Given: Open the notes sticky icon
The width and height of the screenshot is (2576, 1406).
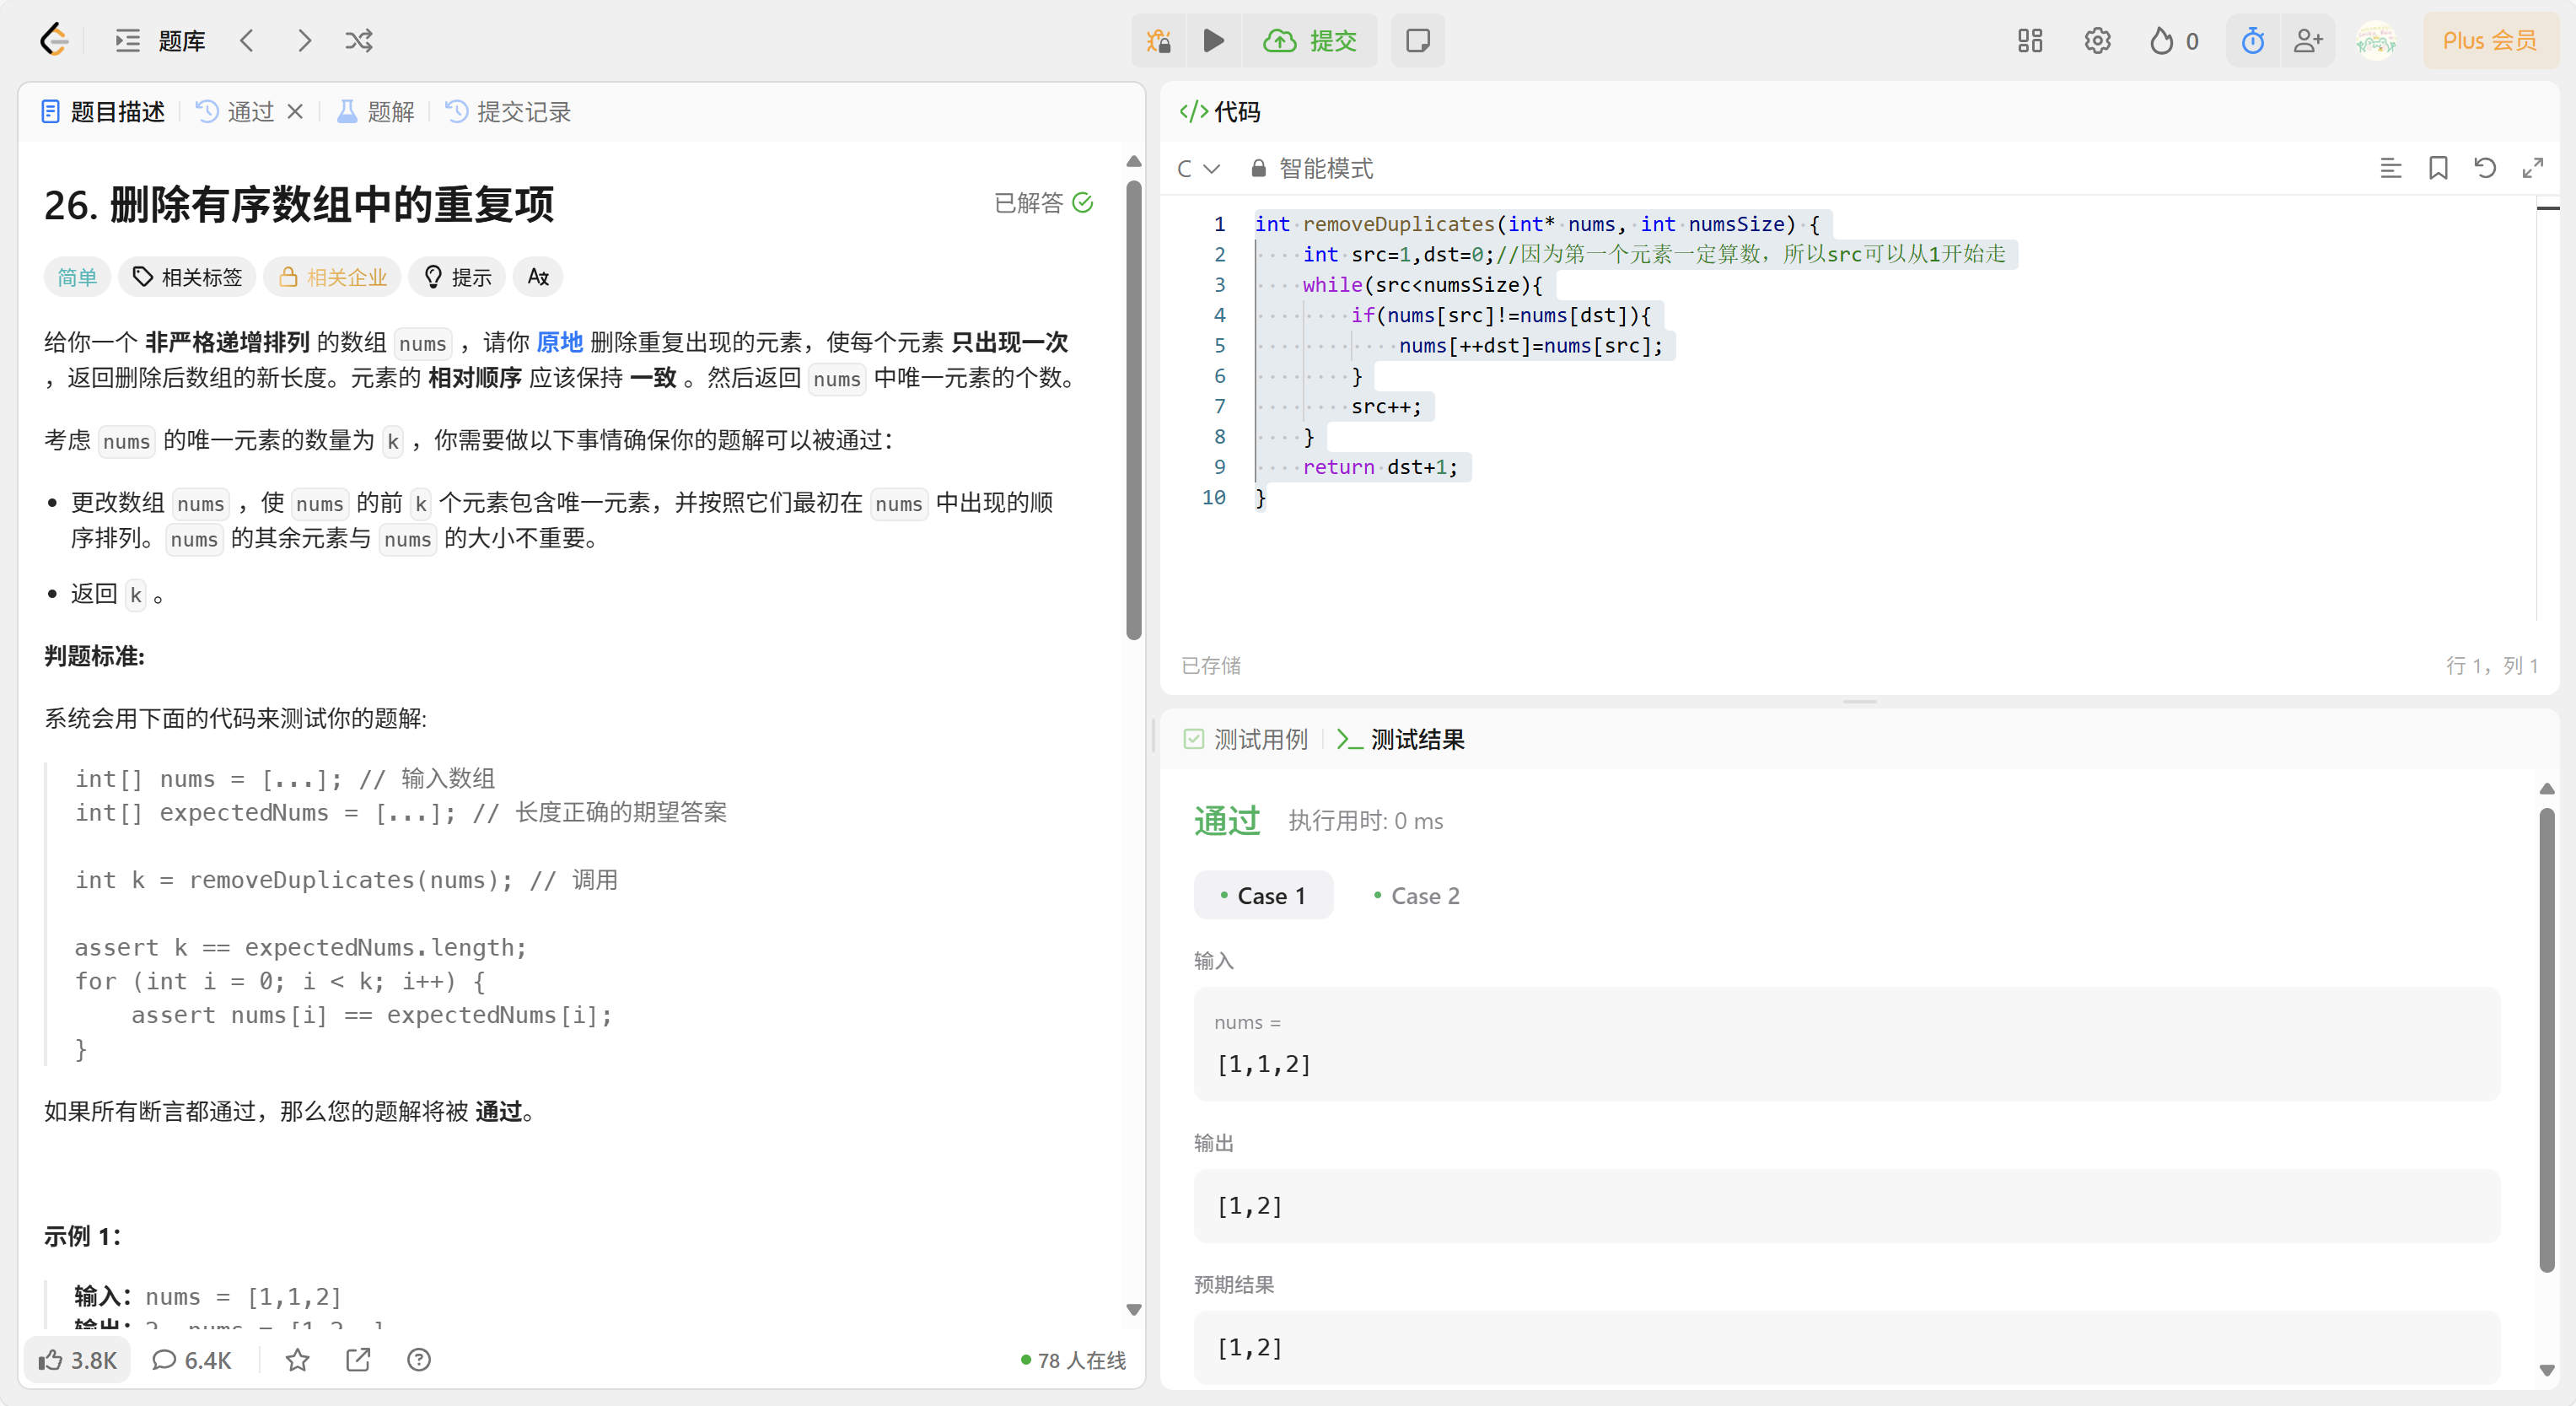Looking at the screenshot, I should click(1417, 41).
